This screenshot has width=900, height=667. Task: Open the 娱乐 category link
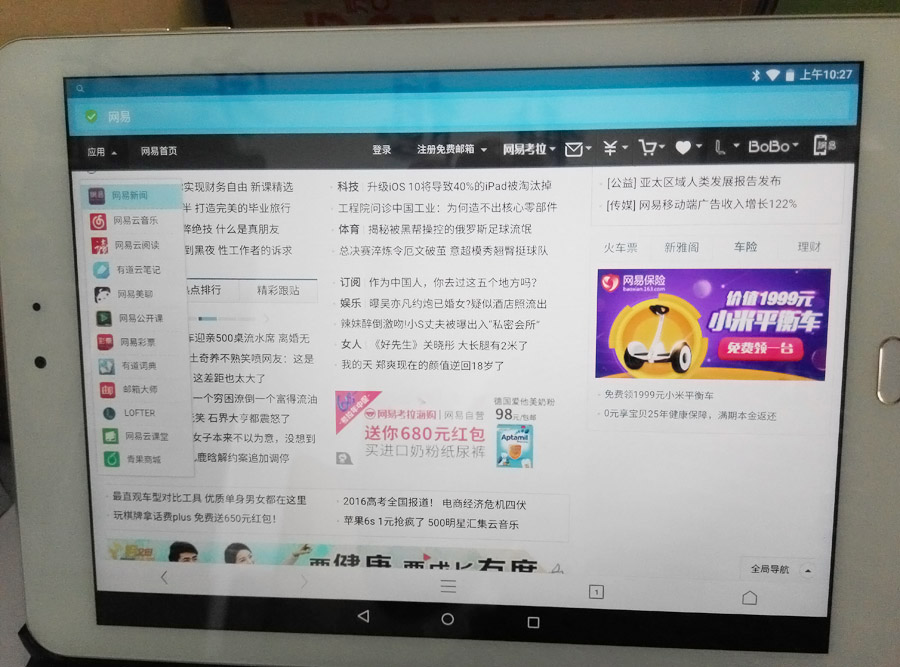click(x=350, y=303)
